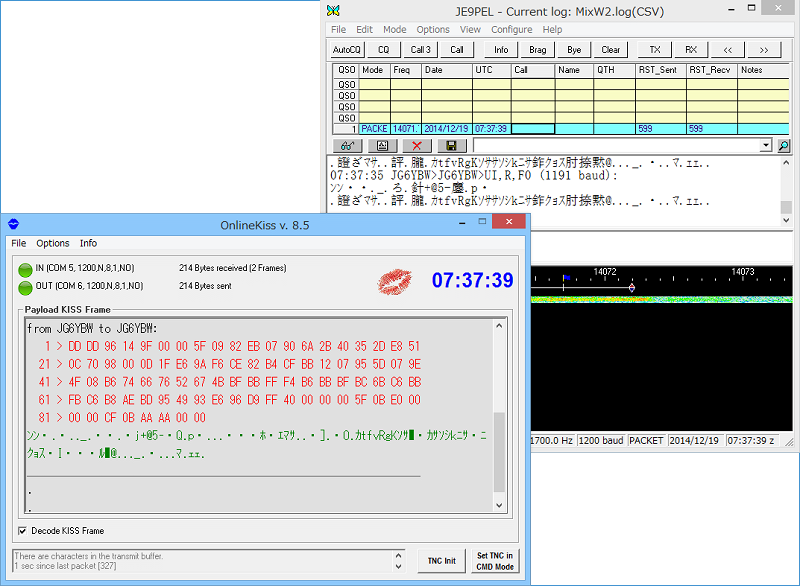Viewport: 800px width, 586px height.
Task: Click the empty Call field in log row 1
Action: 533,129
